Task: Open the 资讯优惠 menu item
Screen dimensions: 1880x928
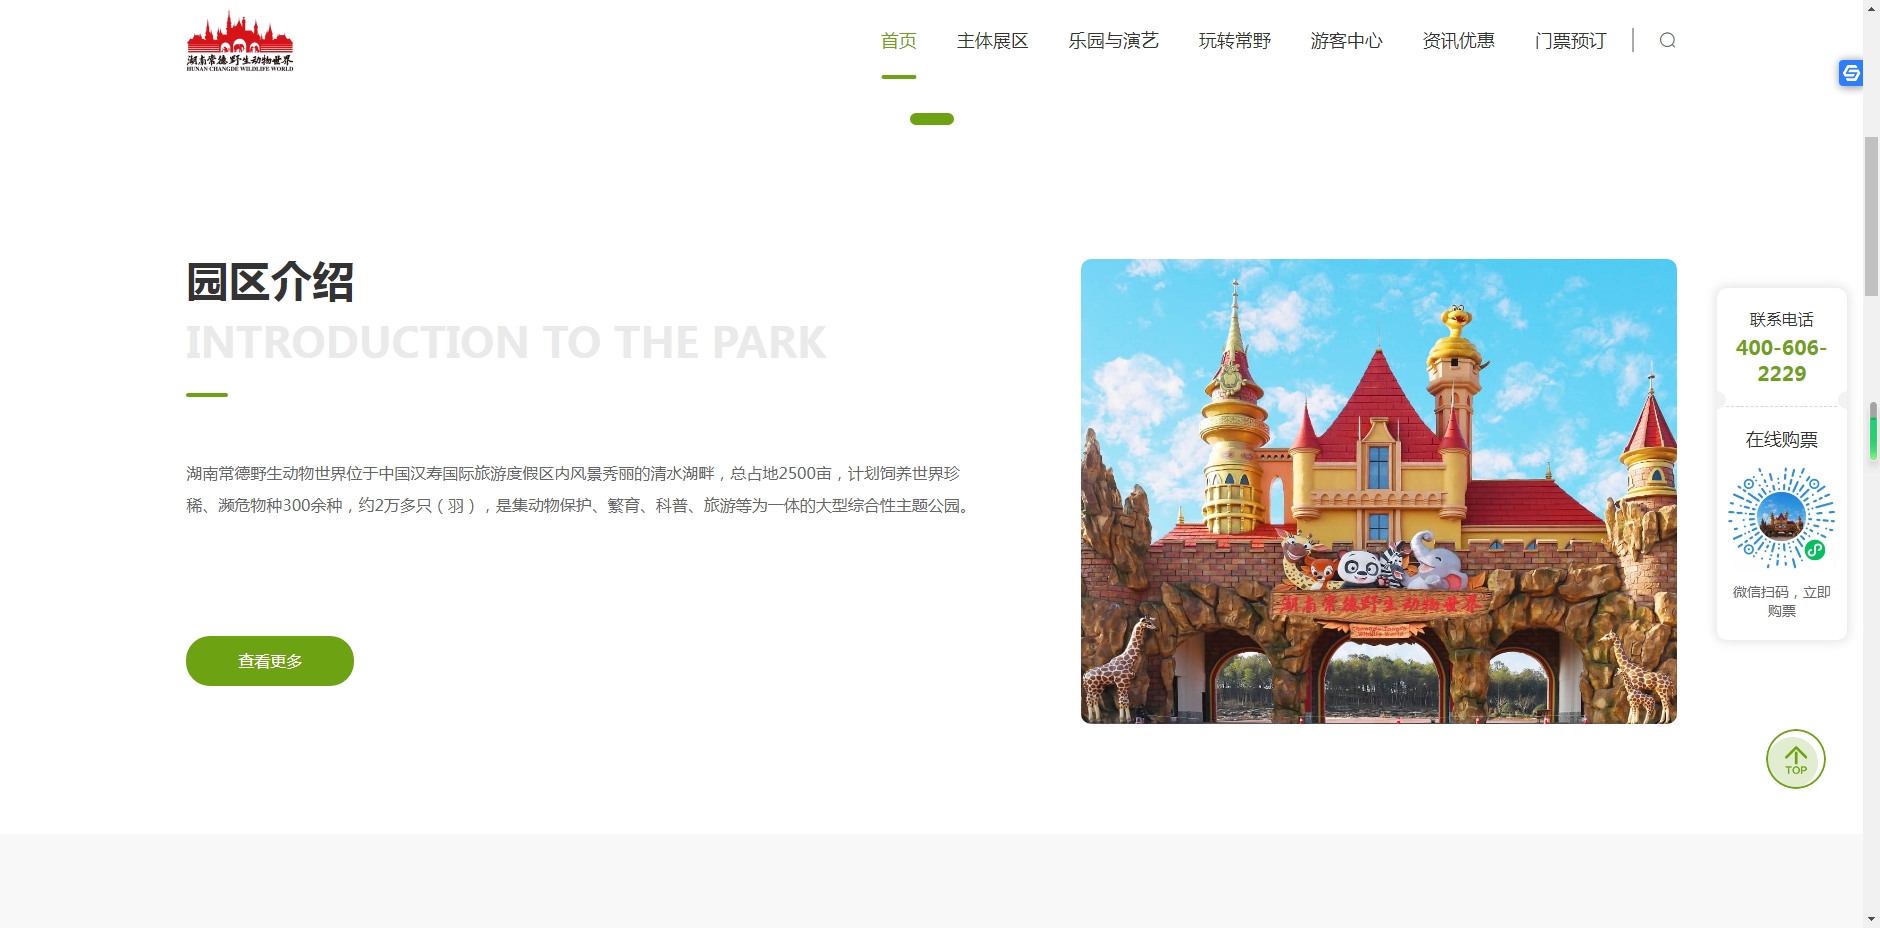Action: click(1458, 41)
